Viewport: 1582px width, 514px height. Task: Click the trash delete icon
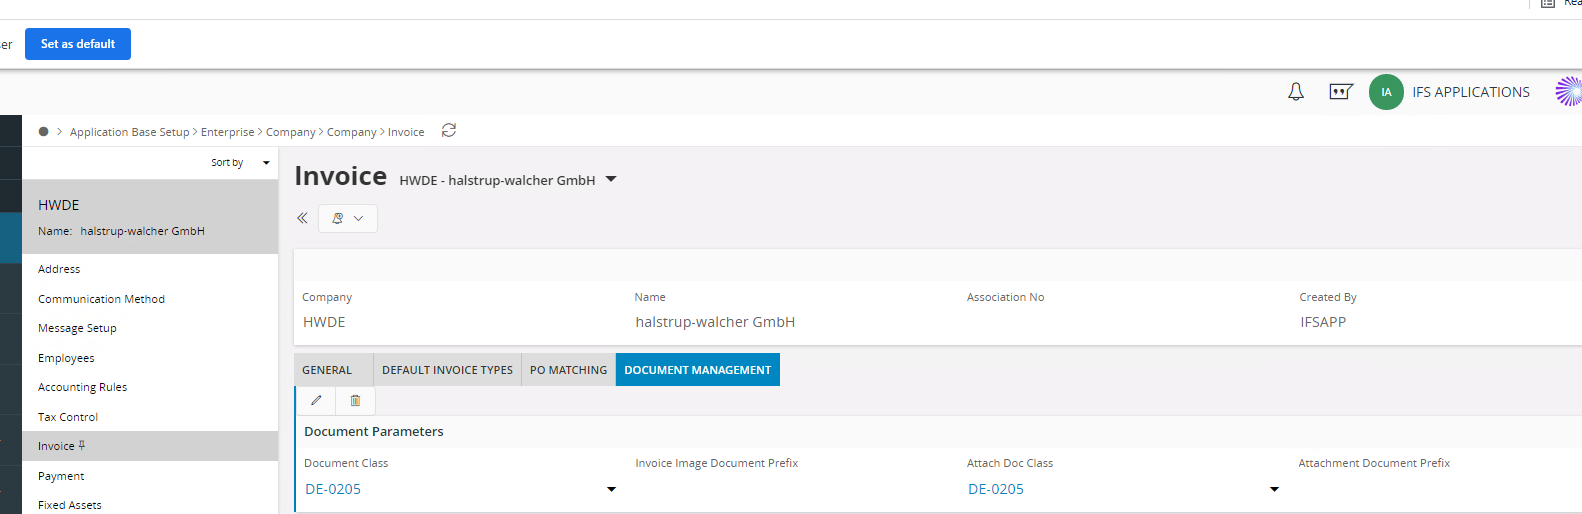[x=355, y=400]
